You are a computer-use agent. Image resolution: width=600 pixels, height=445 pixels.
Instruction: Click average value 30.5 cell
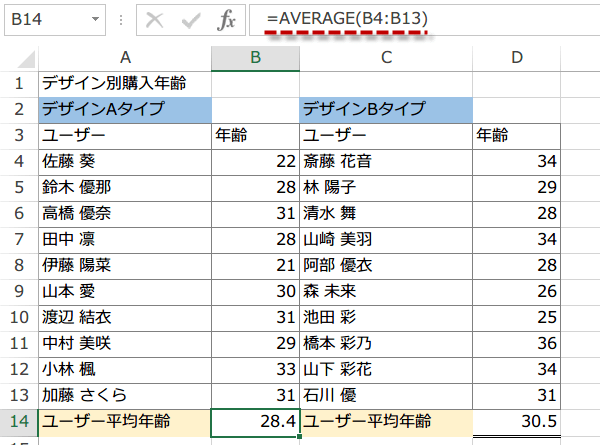tap(517, 422)
